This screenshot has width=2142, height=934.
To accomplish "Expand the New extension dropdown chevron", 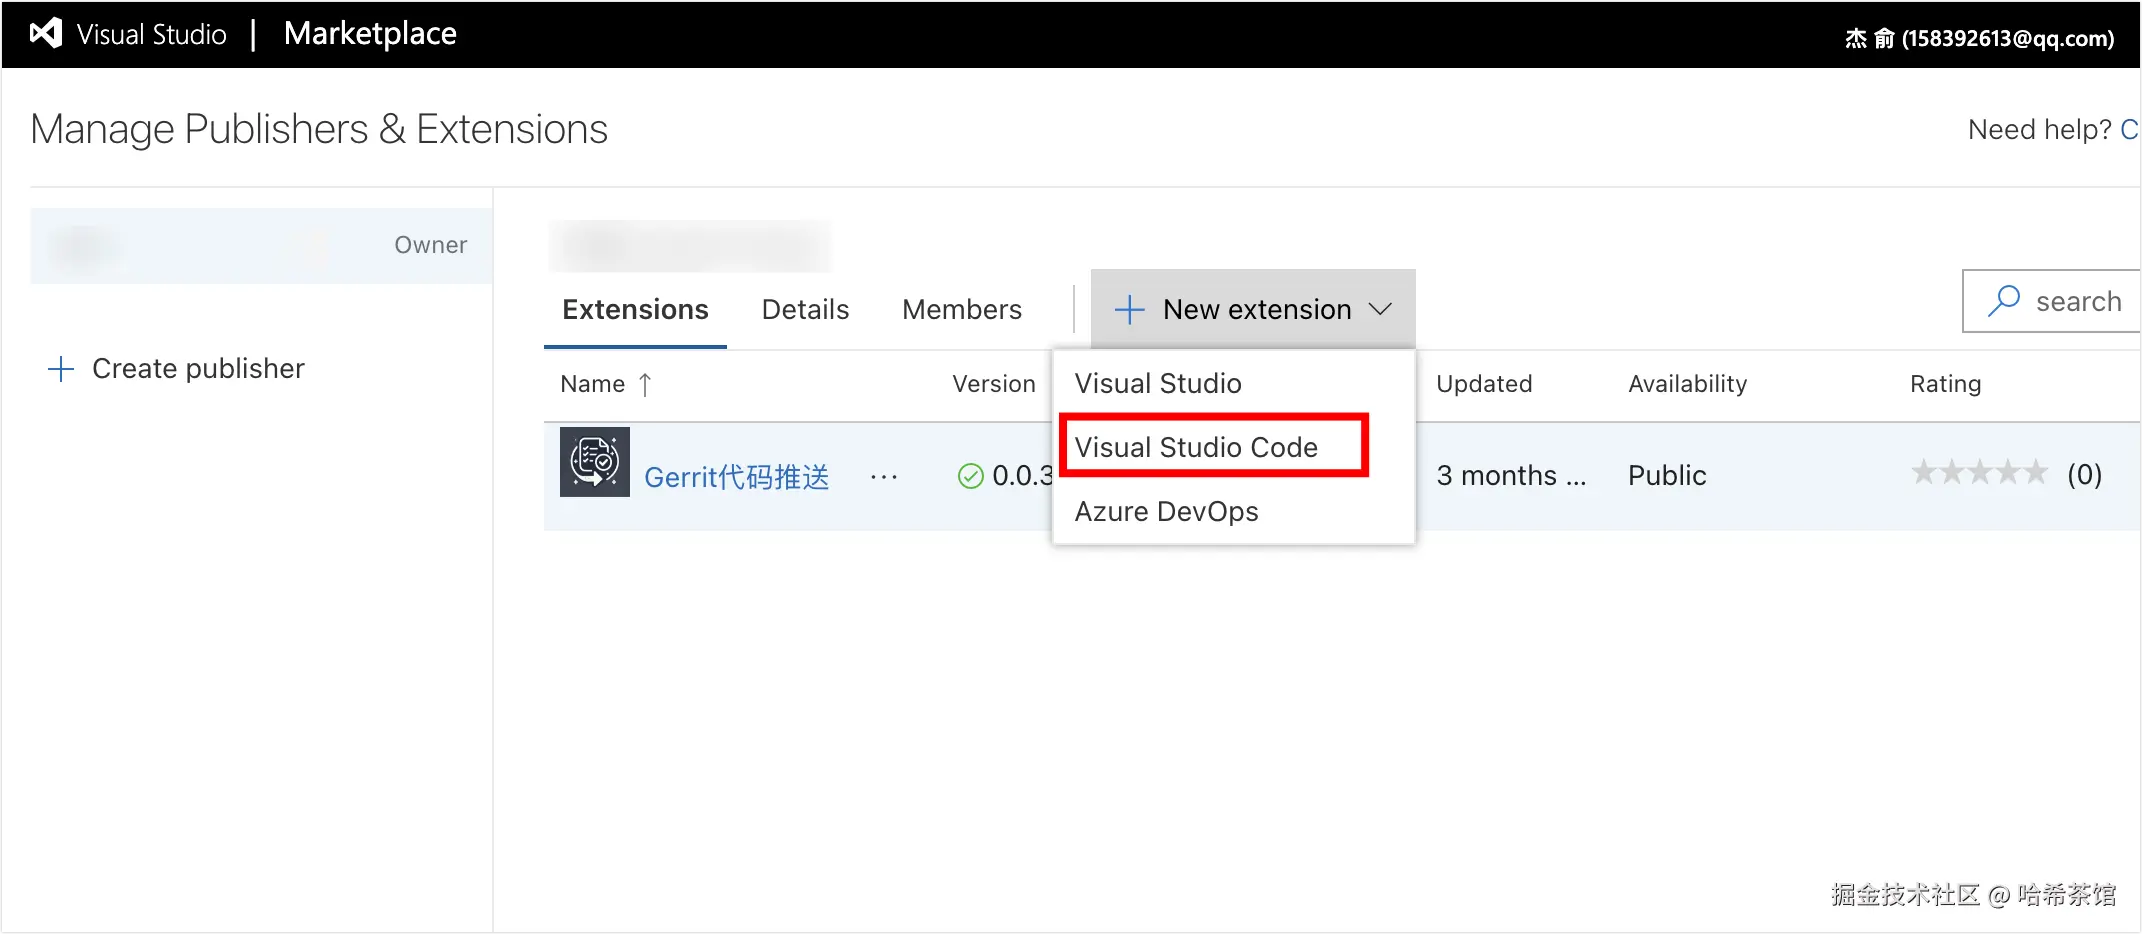I will (x=1380, y=309).
